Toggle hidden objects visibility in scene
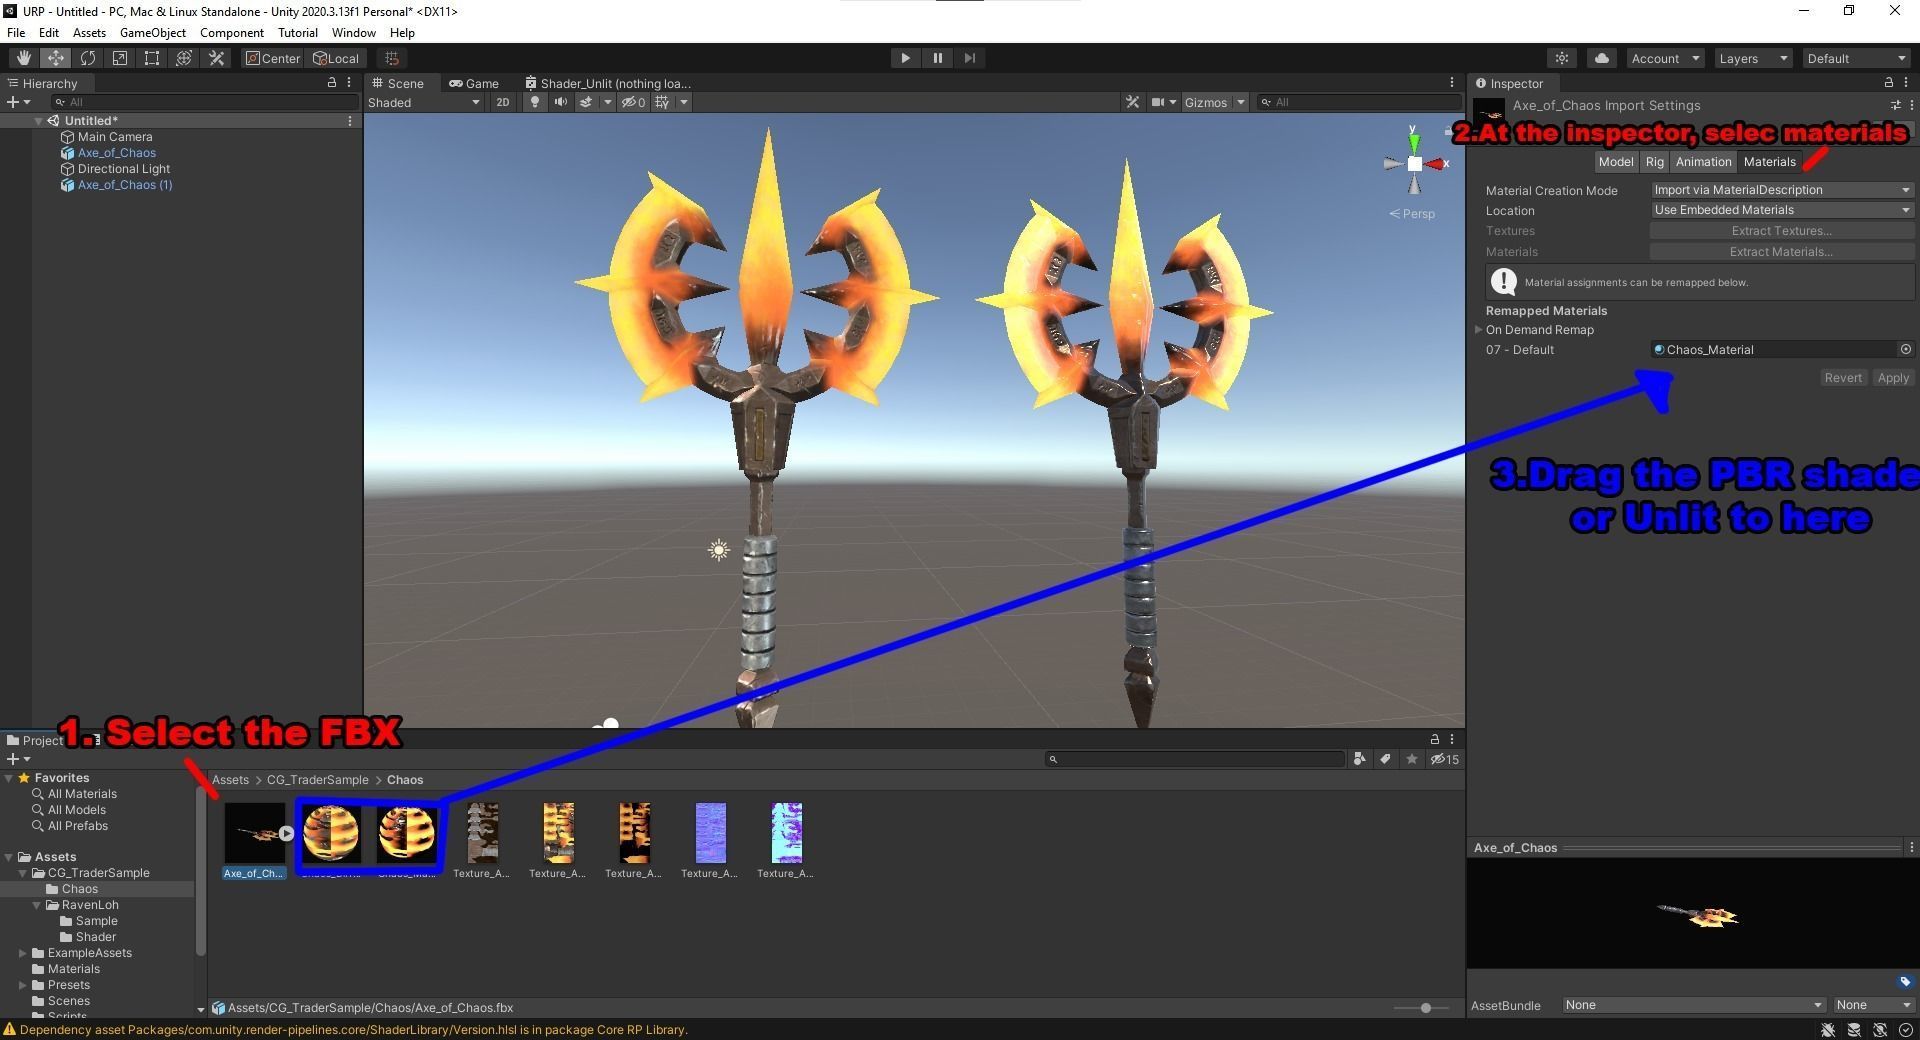 point(633,102)
